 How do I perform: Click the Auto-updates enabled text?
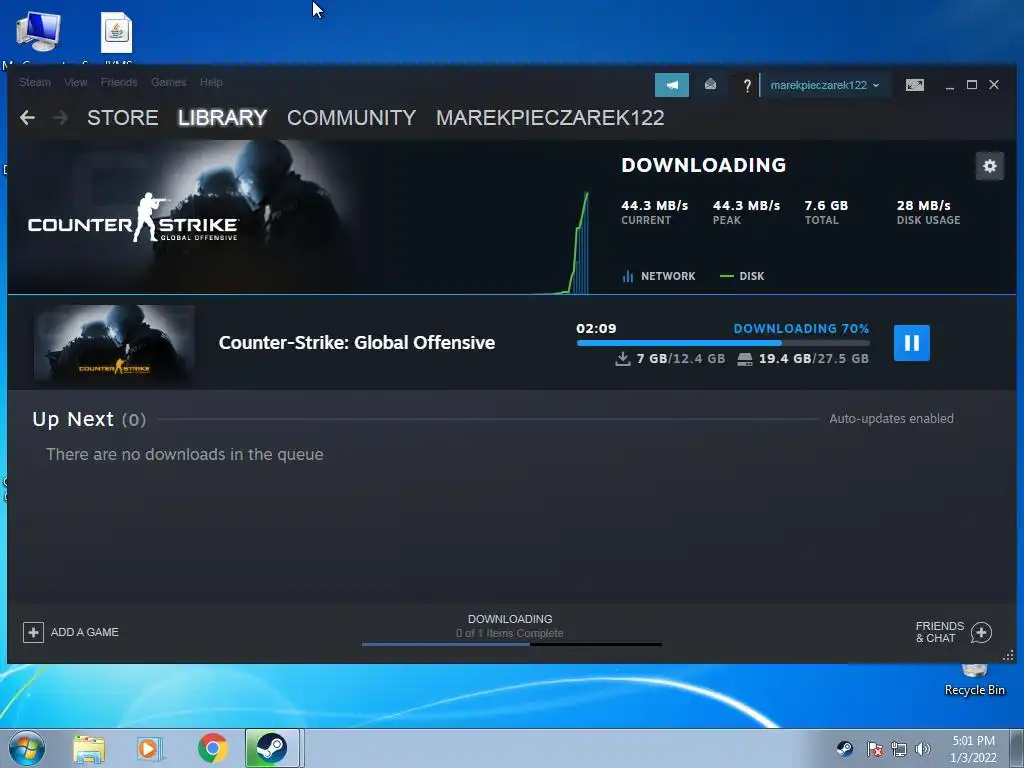[891, 419]
